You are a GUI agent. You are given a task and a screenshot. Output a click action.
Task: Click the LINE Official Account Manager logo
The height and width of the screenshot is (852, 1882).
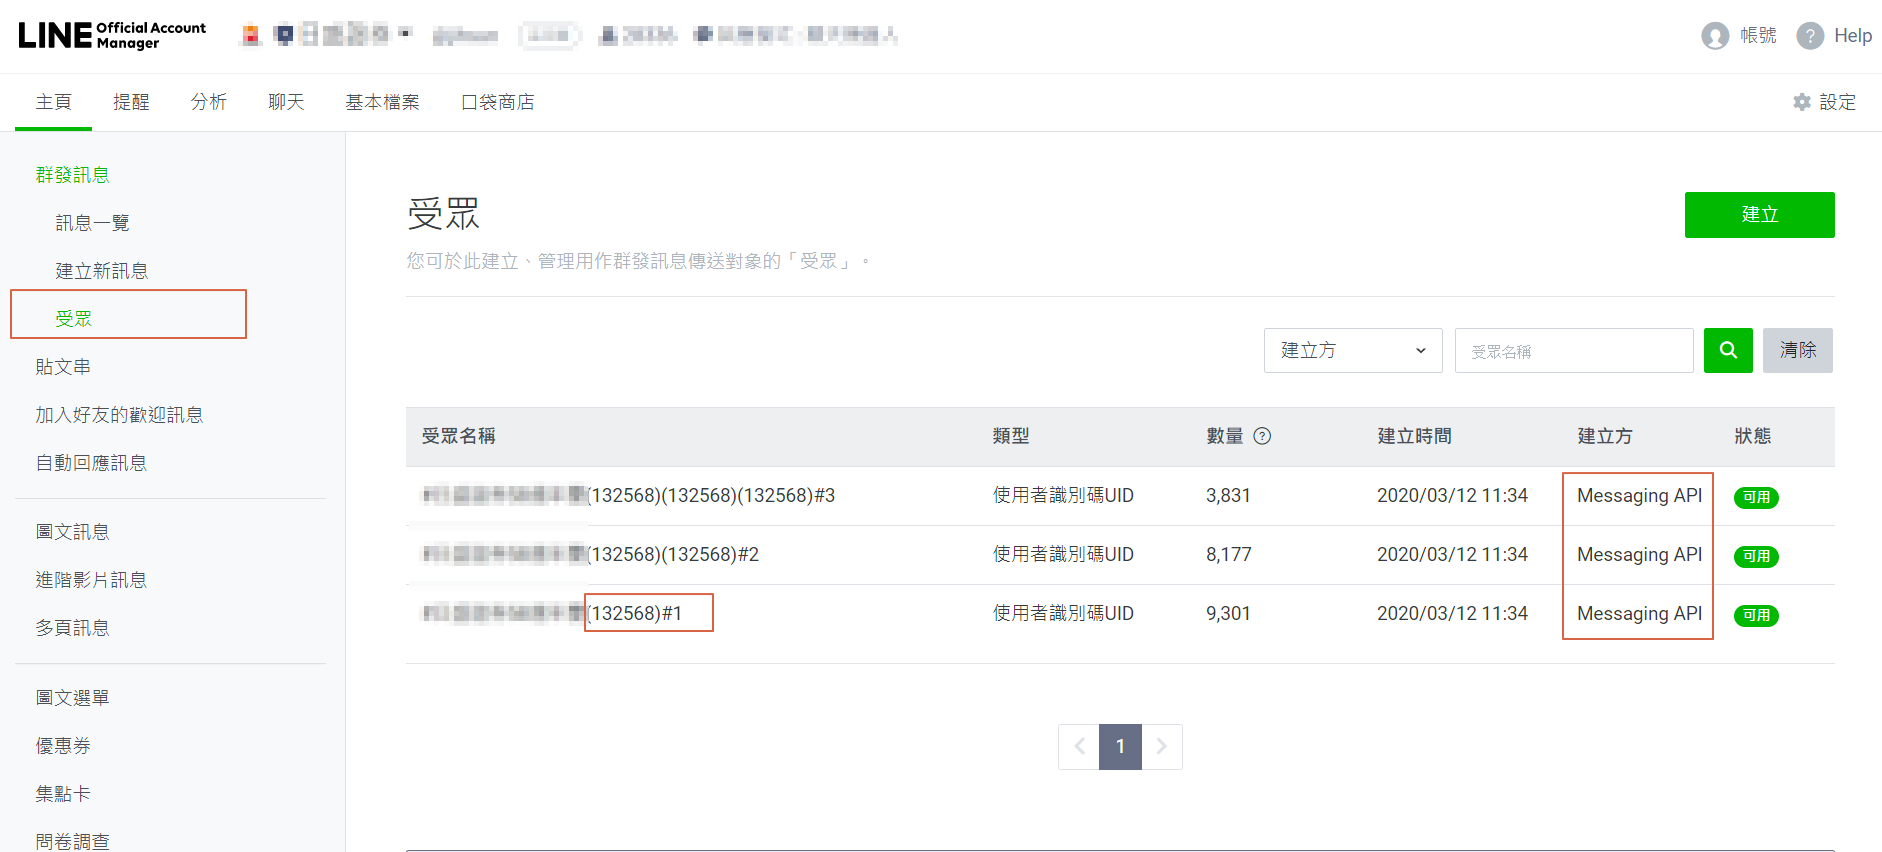coord(112,35)
